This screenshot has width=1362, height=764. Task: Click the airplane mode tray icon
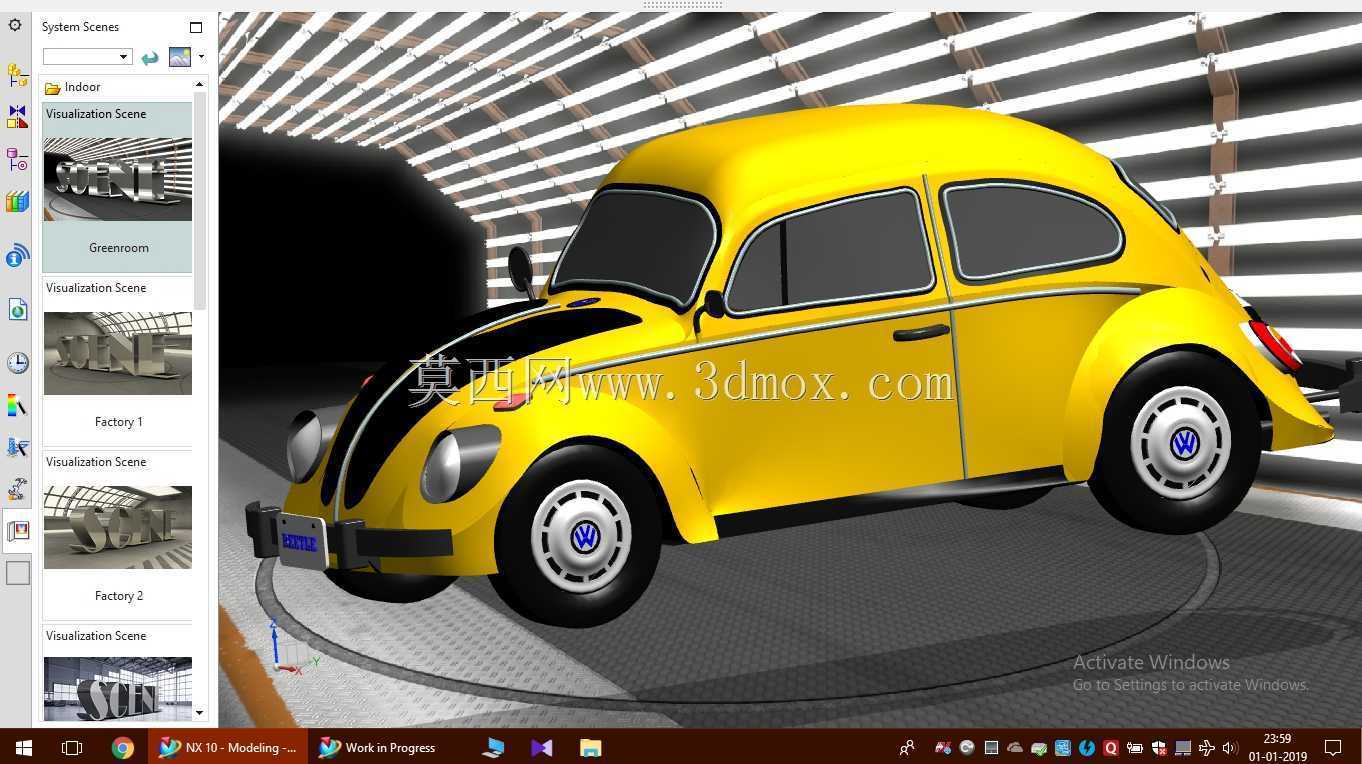pos(1207,747)
